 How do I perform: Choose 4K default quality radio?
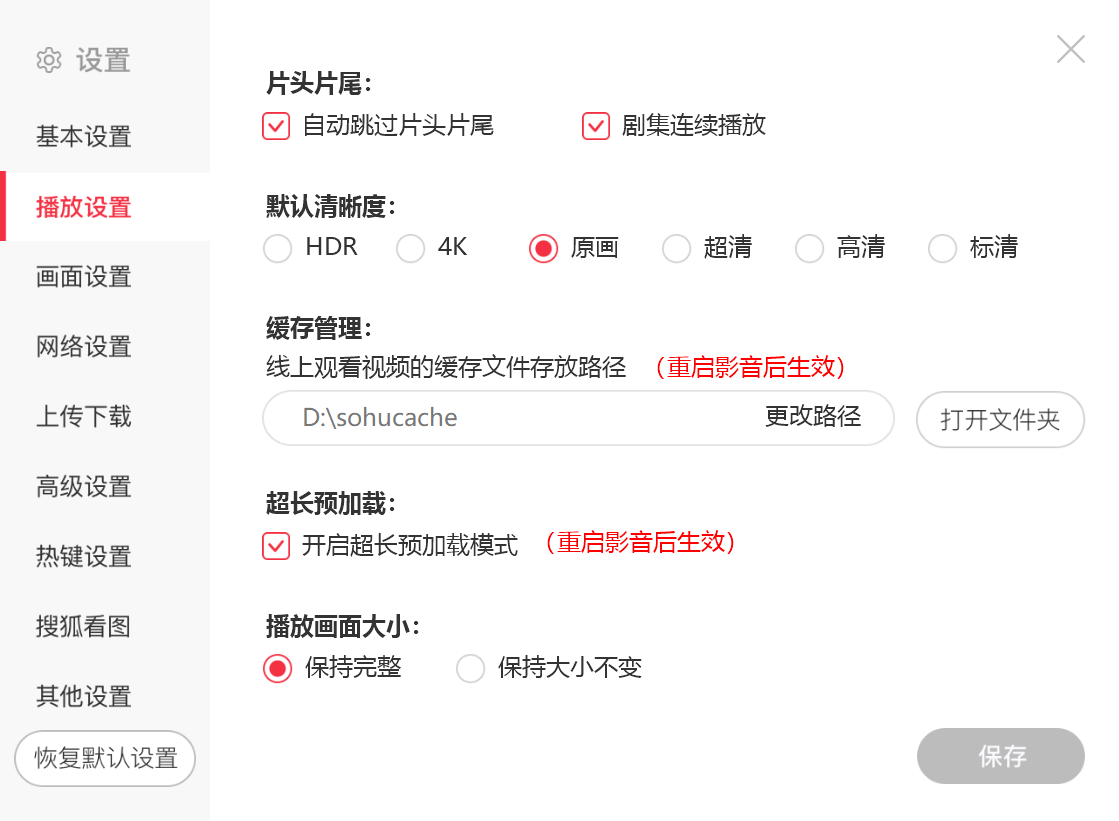[410, 248]
